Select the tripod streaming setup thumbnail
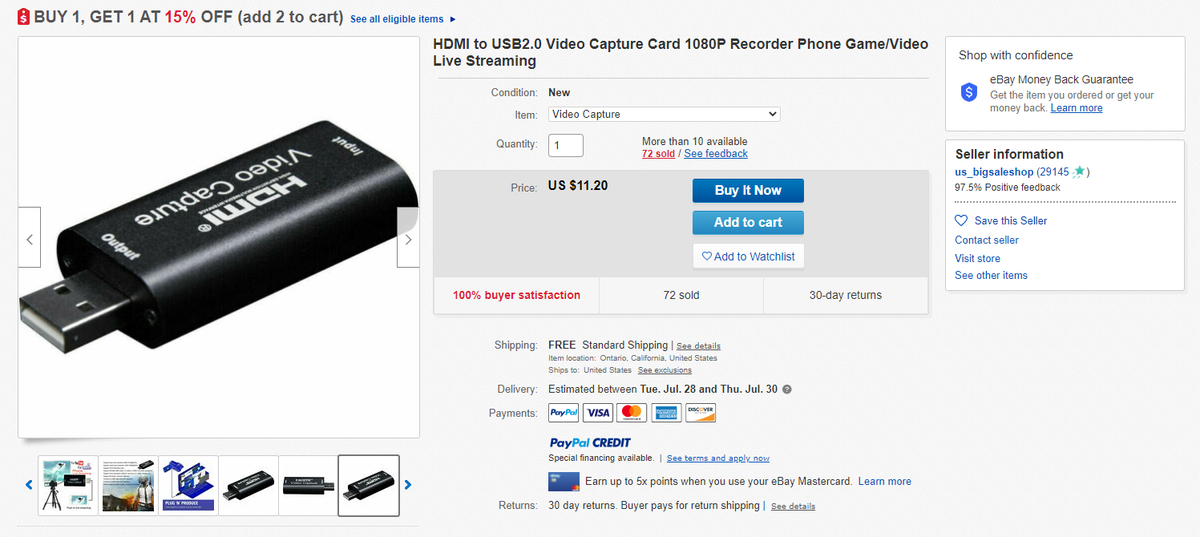Viewport: 1200px width, 537px height. pyautogui.click(x=68, y=485)
